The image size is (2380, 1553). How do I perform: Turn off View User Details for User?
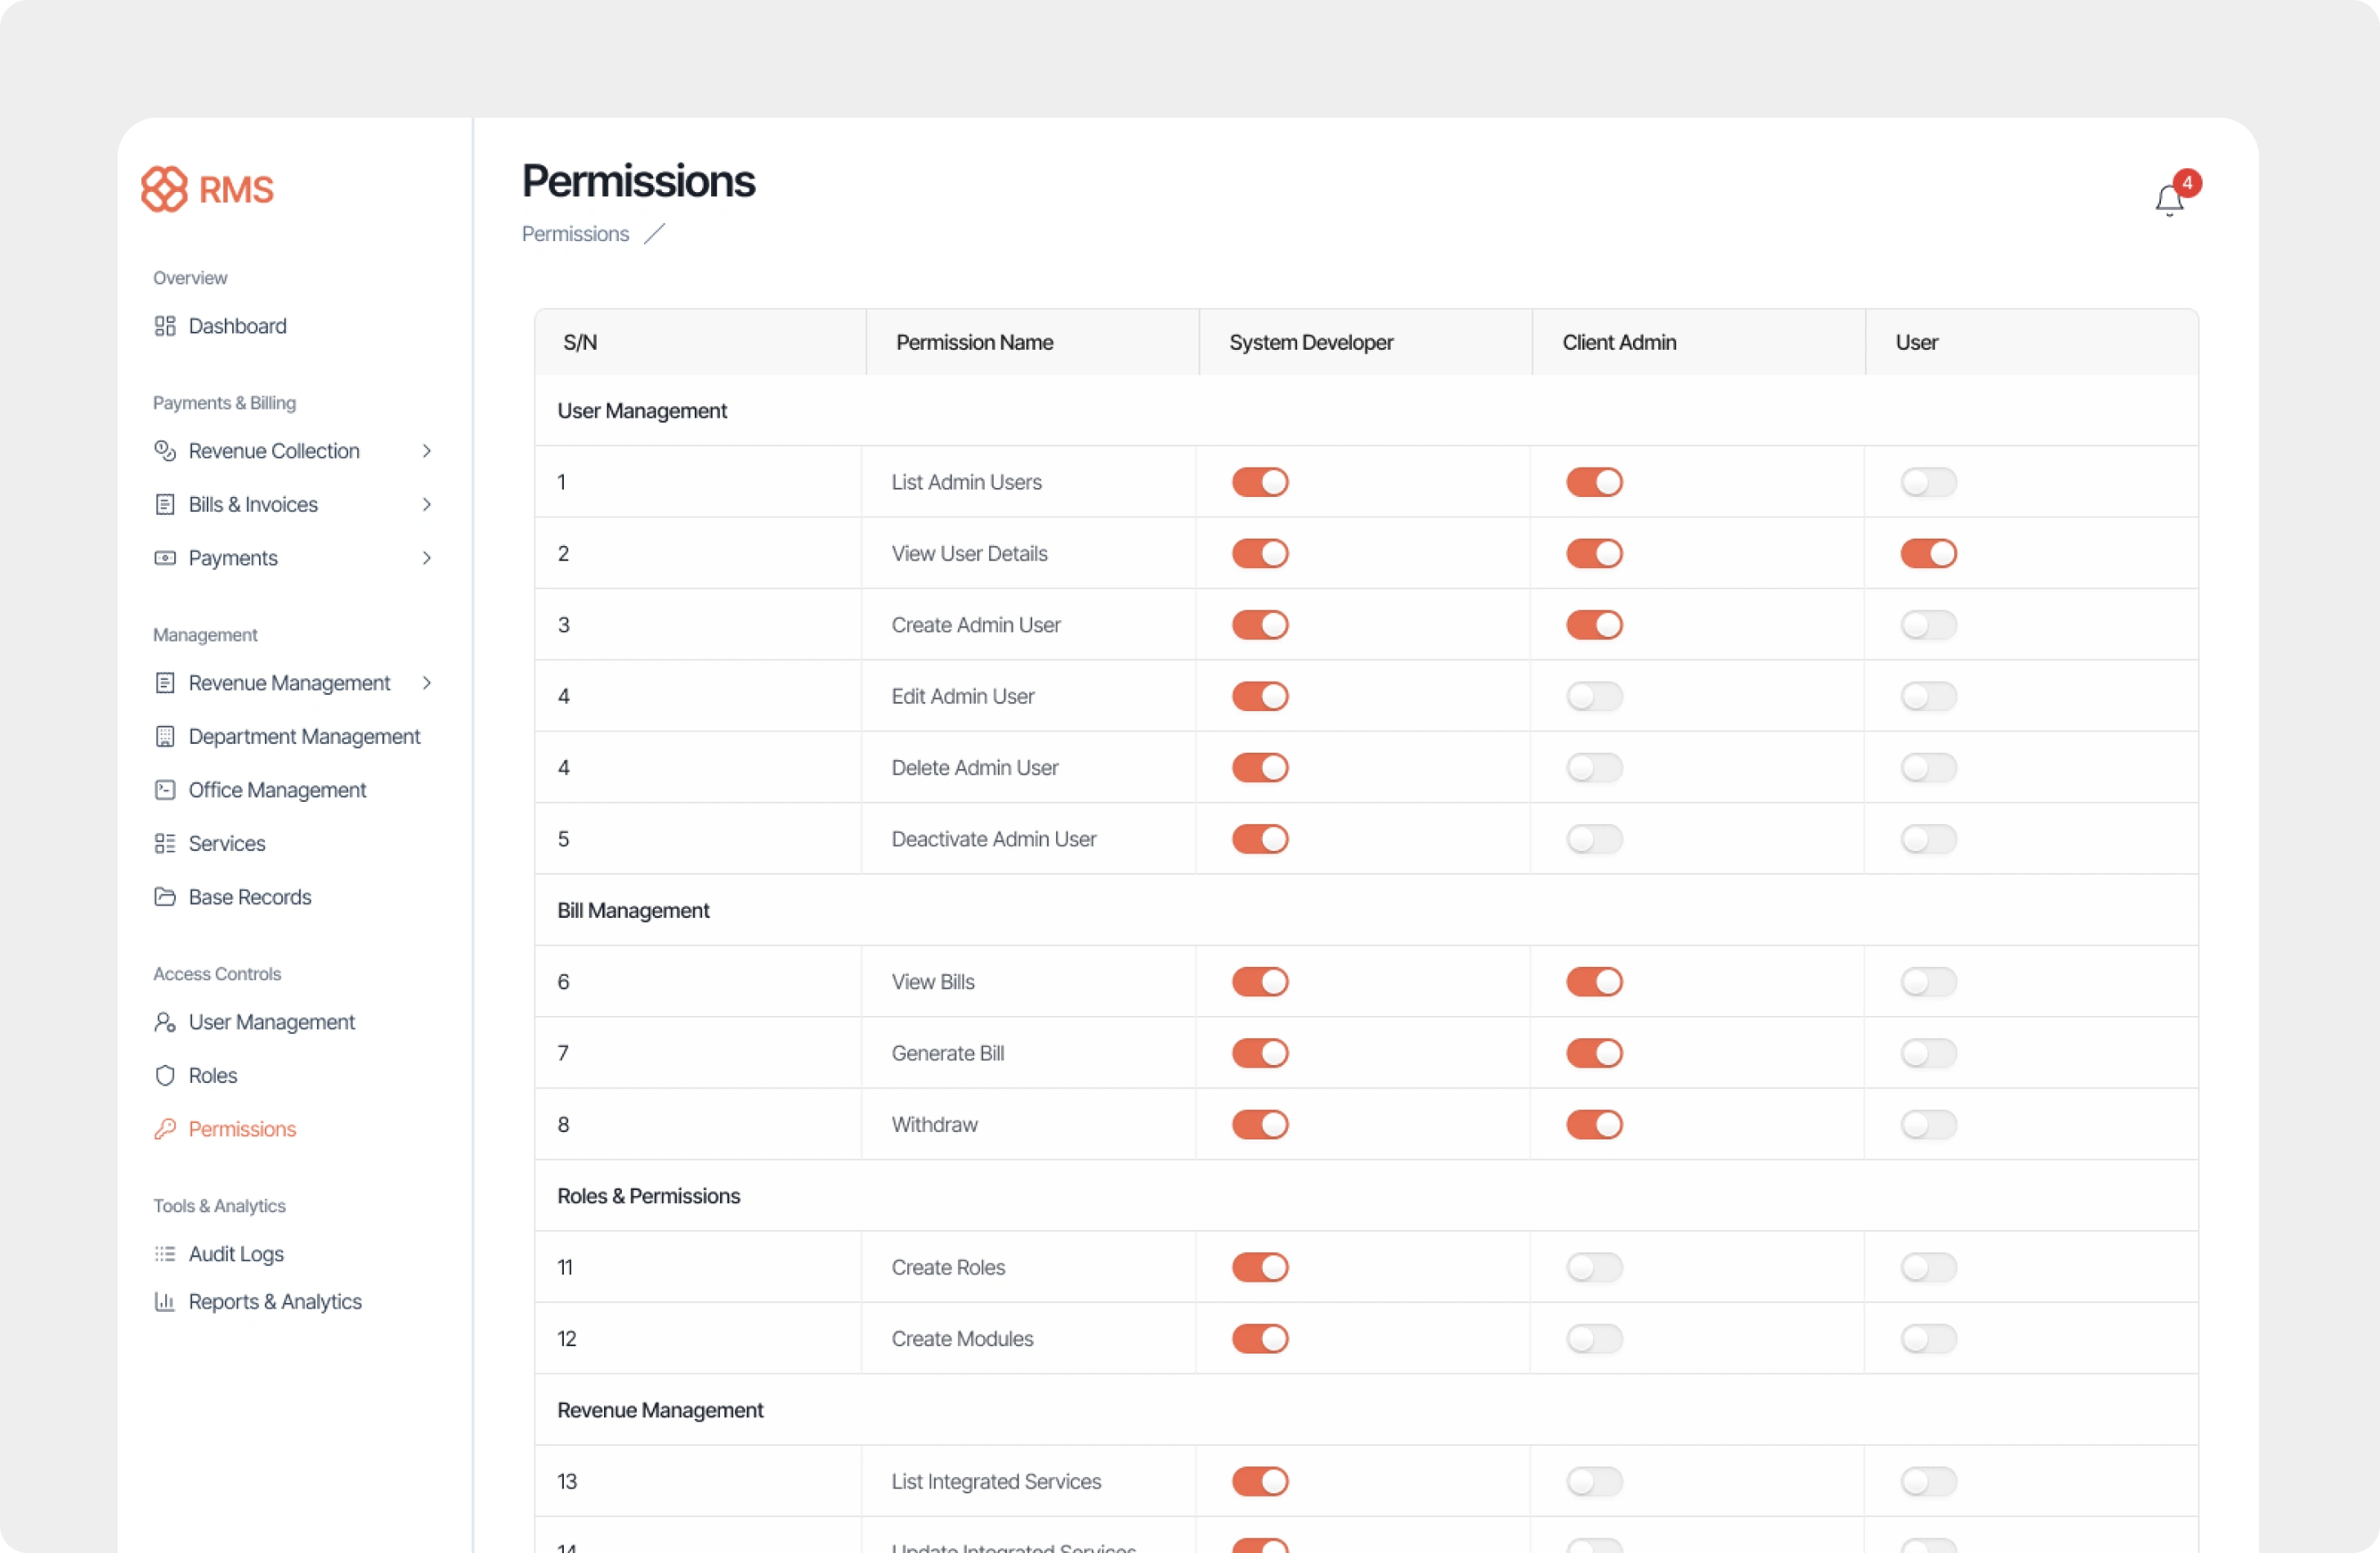click(x=1928, y=554)
